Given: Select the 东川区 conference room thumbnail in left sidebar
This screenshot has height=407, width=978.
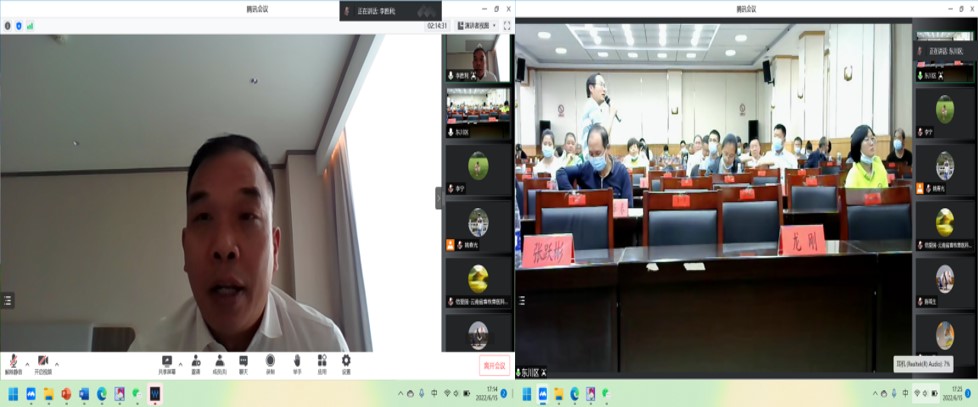Looking at the screenshot, I should pos(478,113).
